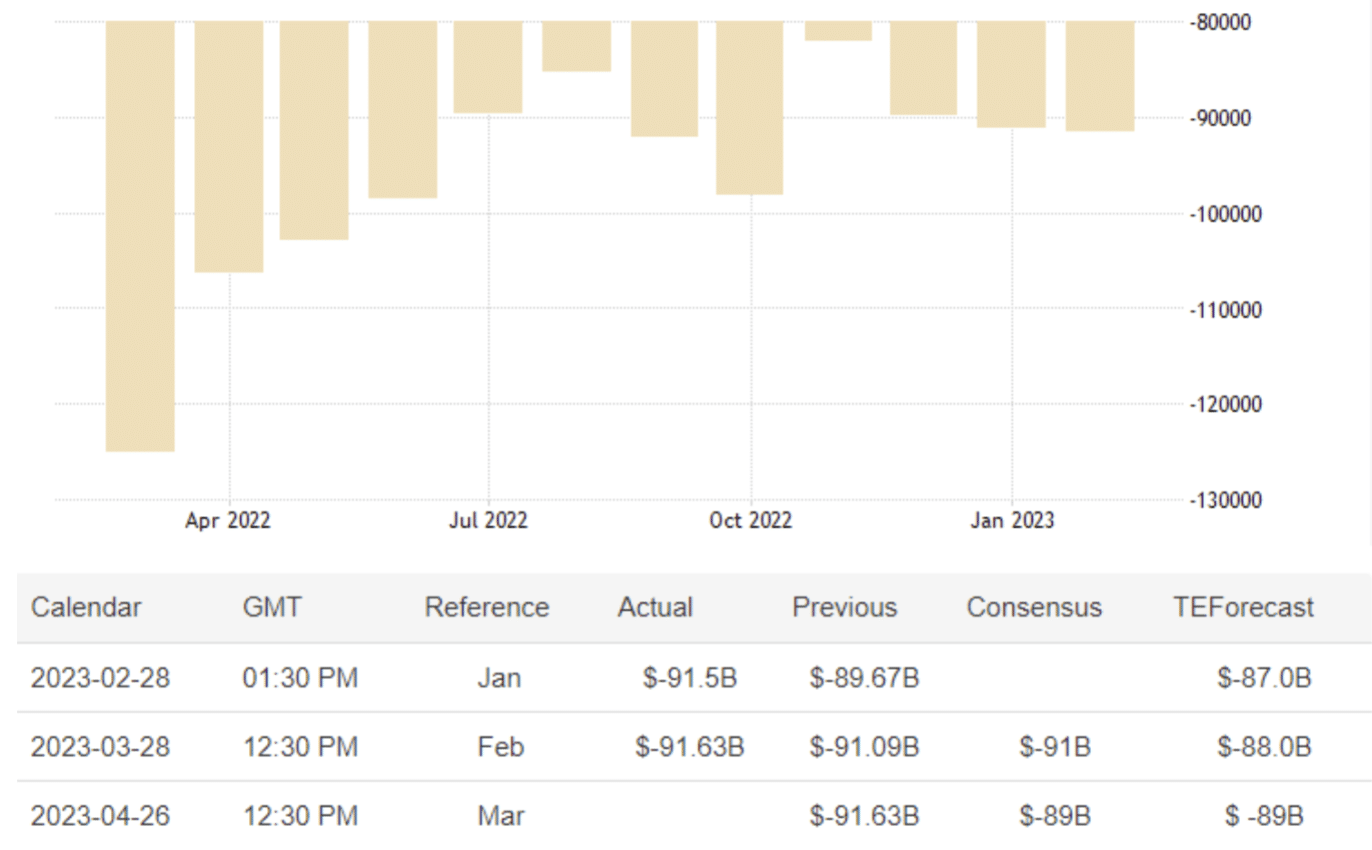
Task: Click the TEForecast column header
Action: pos(1243,607)
